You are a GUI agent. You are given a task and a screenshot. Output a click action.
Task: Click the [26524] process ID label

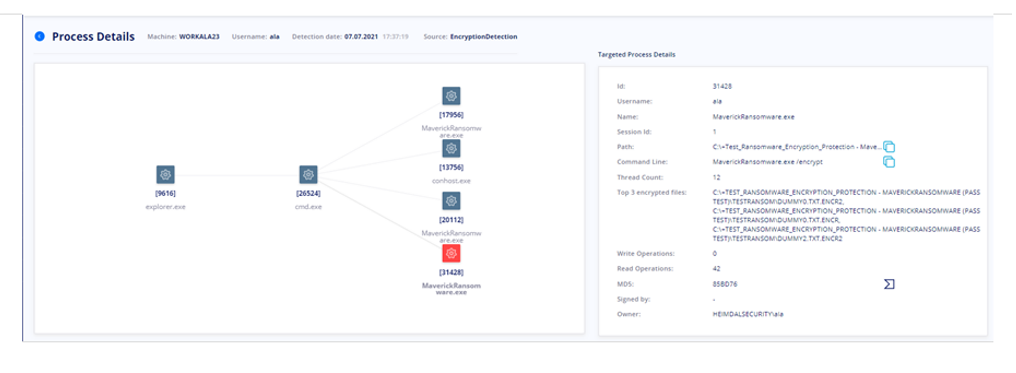point(308,194)
